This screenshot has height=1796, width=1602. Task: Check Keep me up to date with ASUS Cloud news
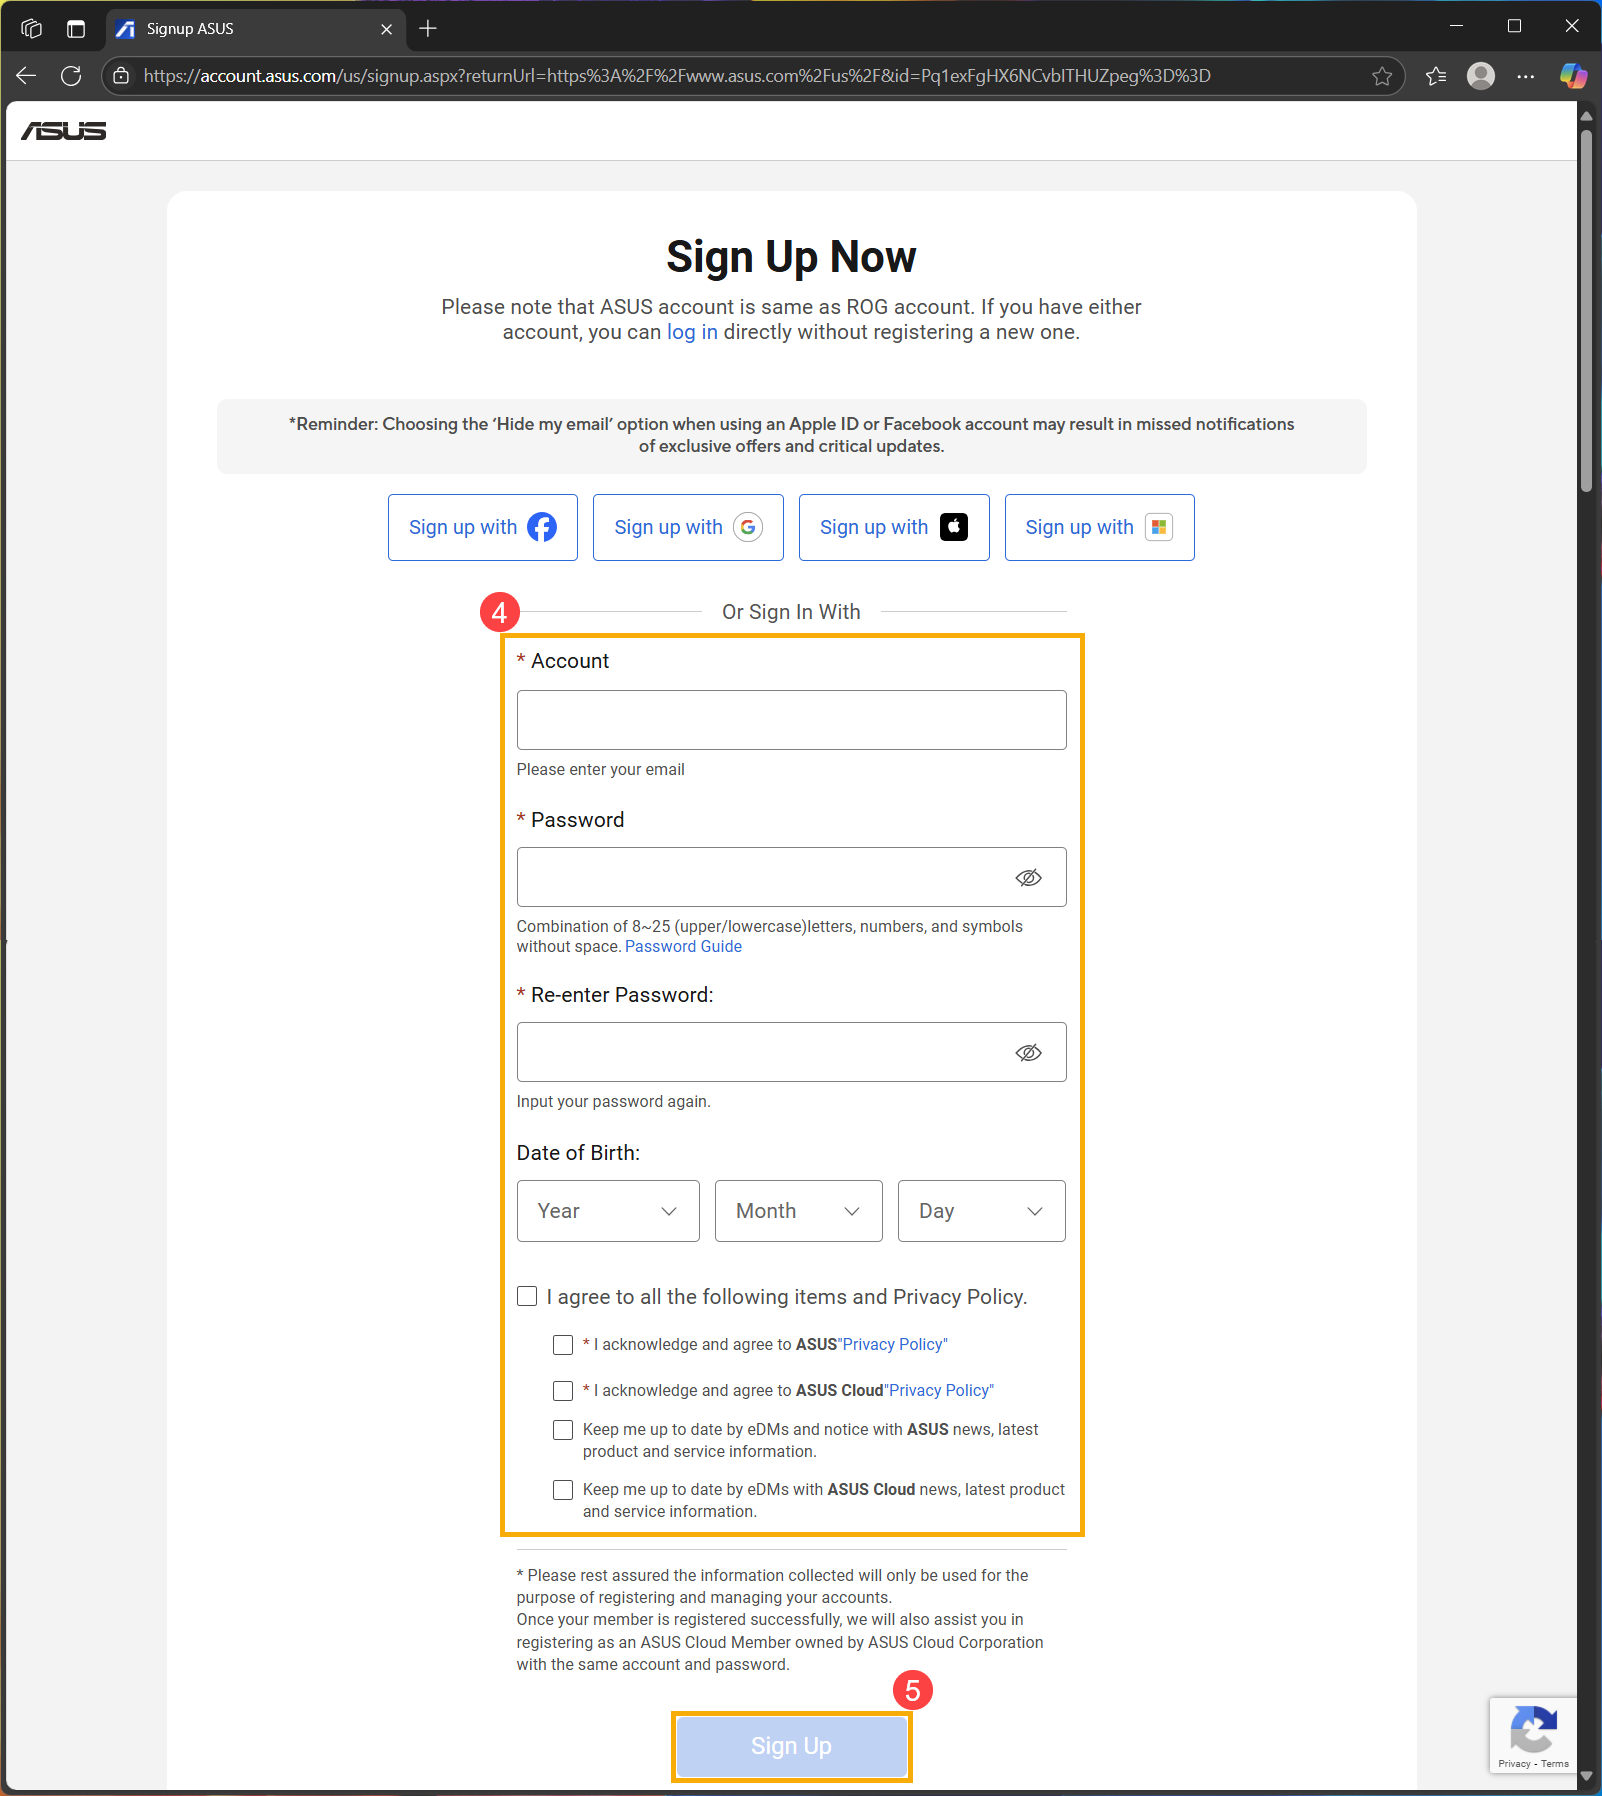tap(563, 1490)
